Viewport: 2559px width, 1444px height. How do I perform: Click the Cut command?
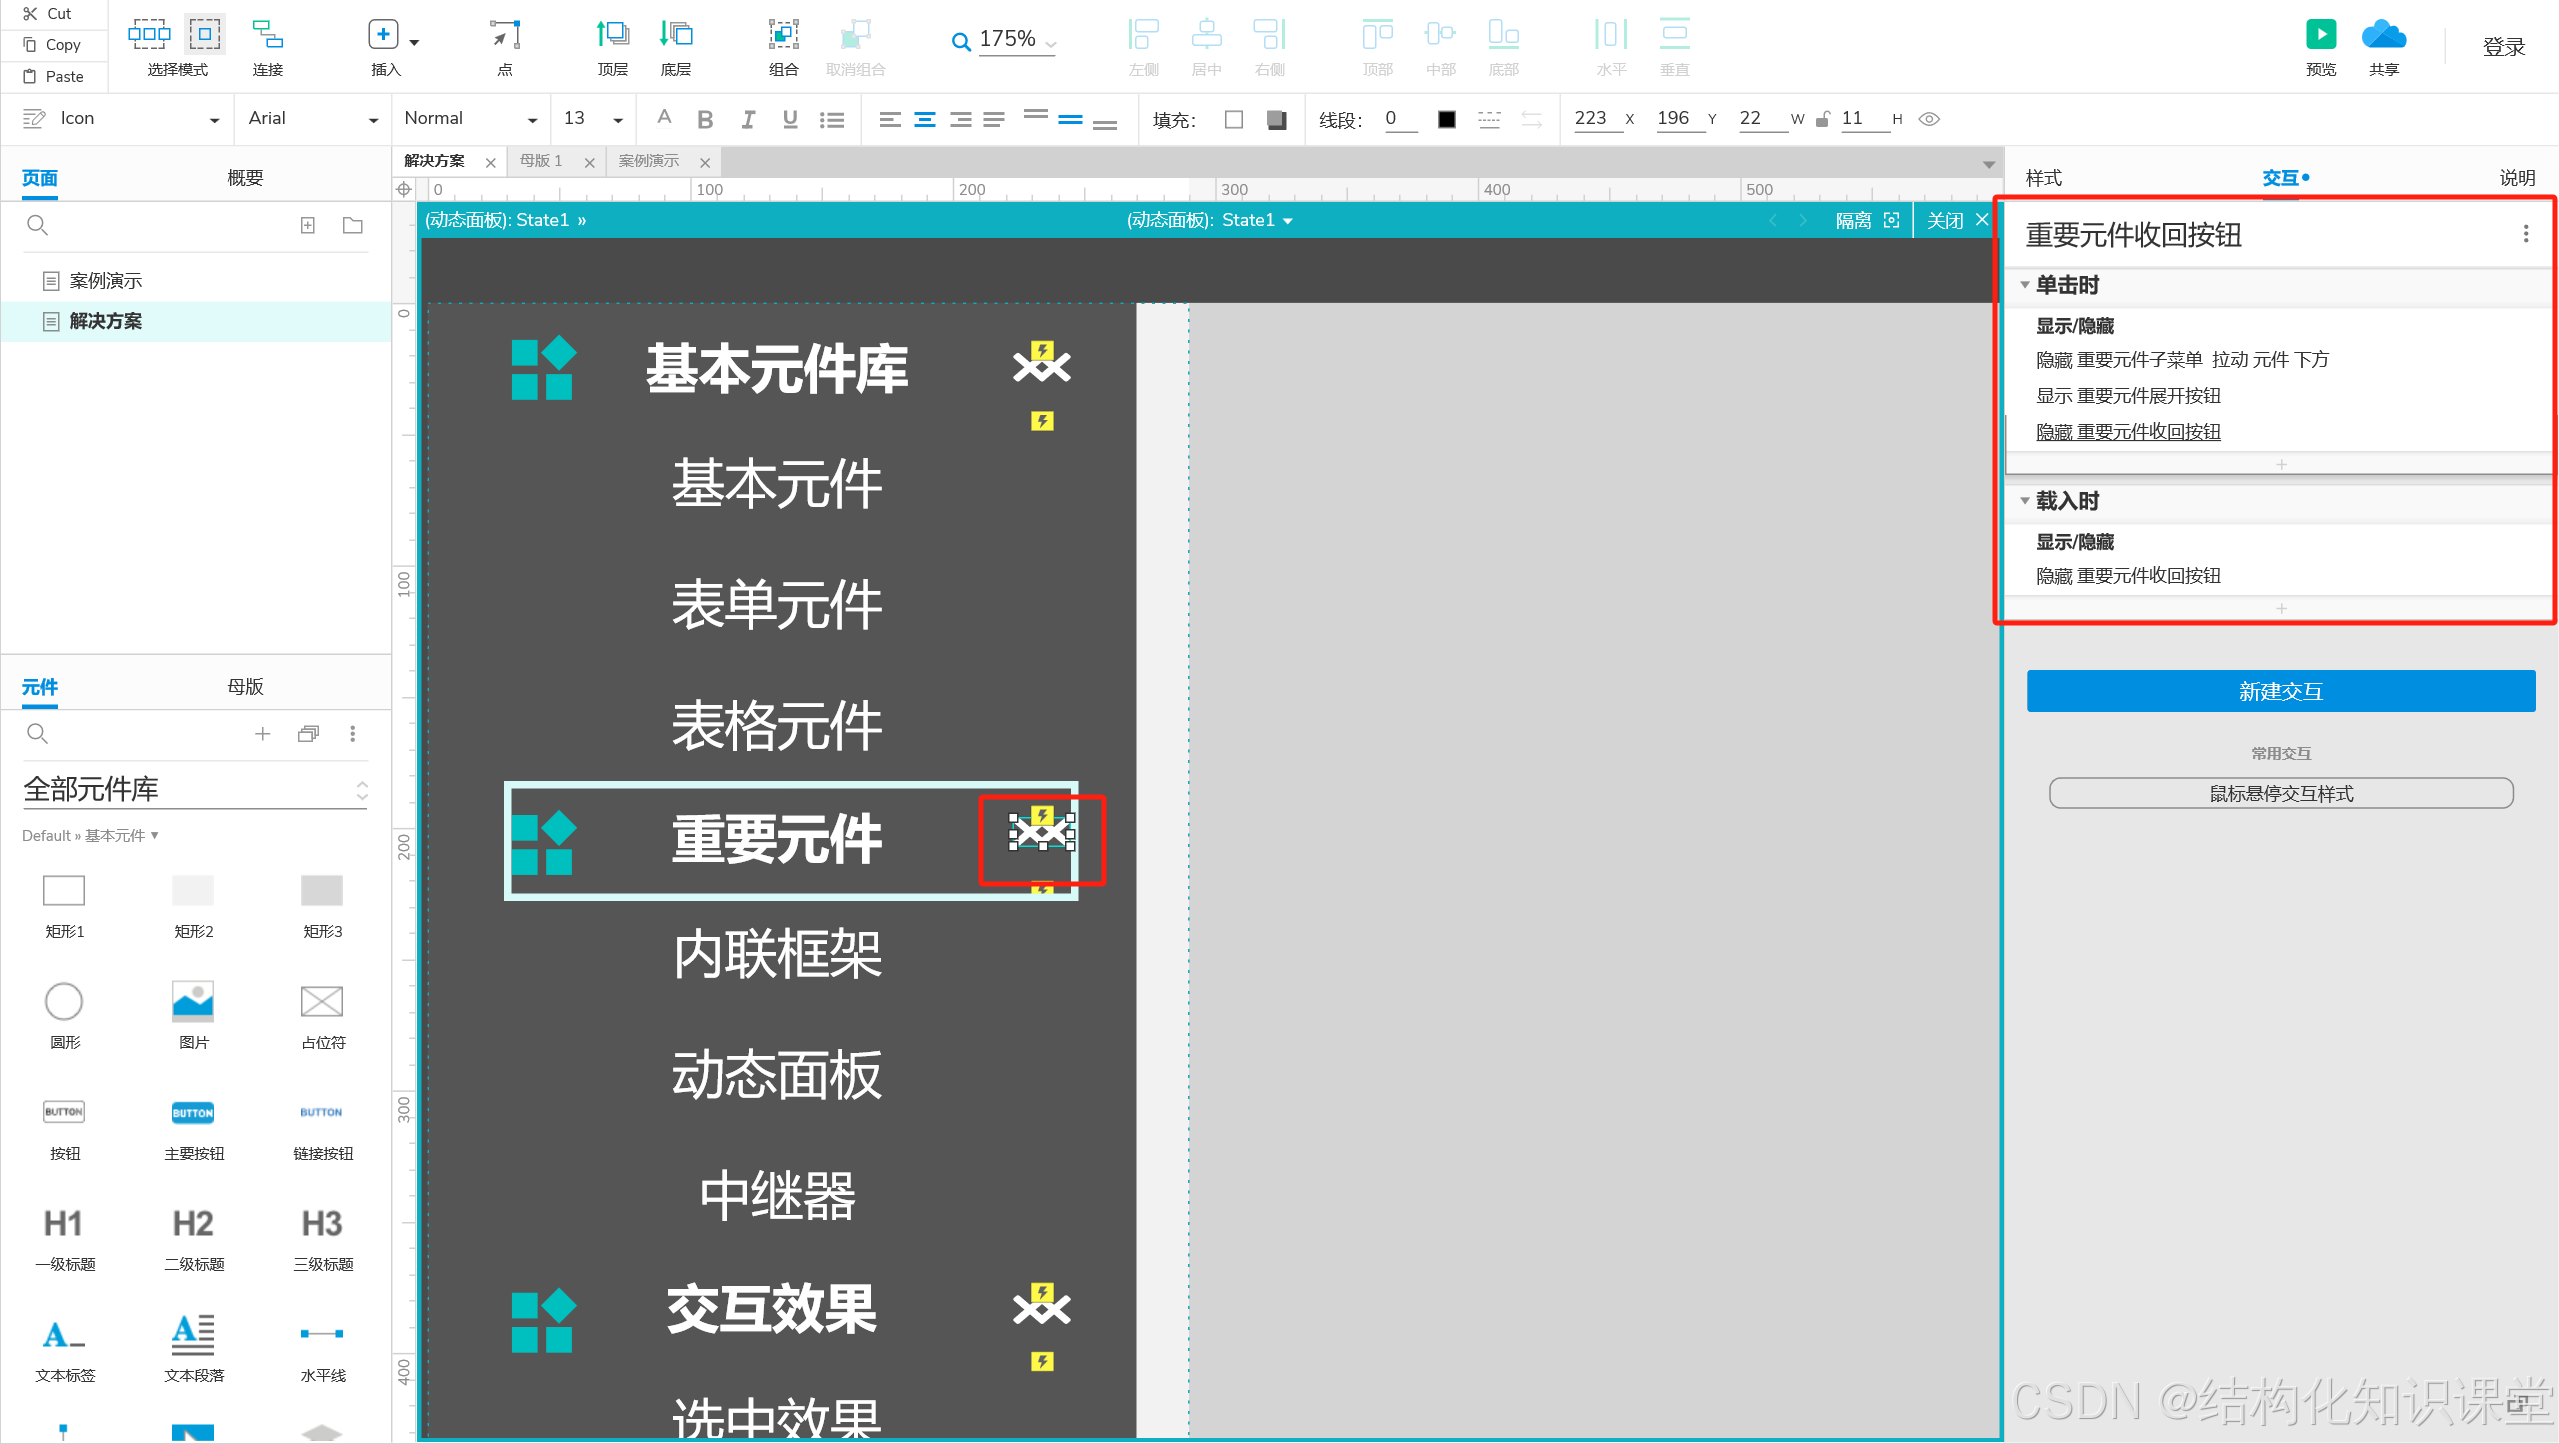[48, 13]
